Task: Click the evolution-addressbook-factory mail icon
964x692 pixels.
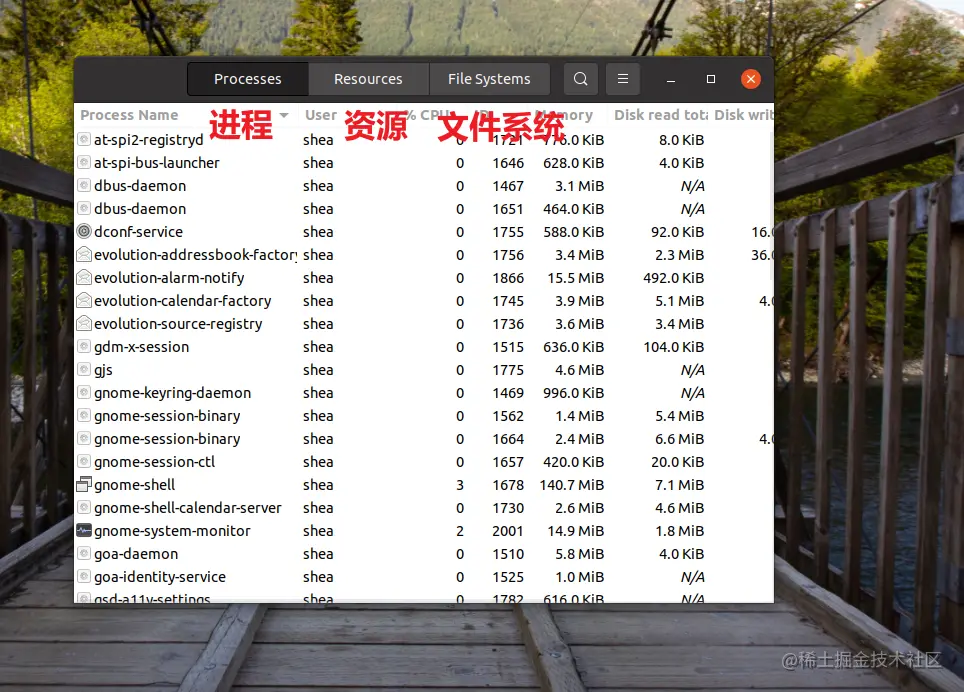Action: tap(84, 254)
